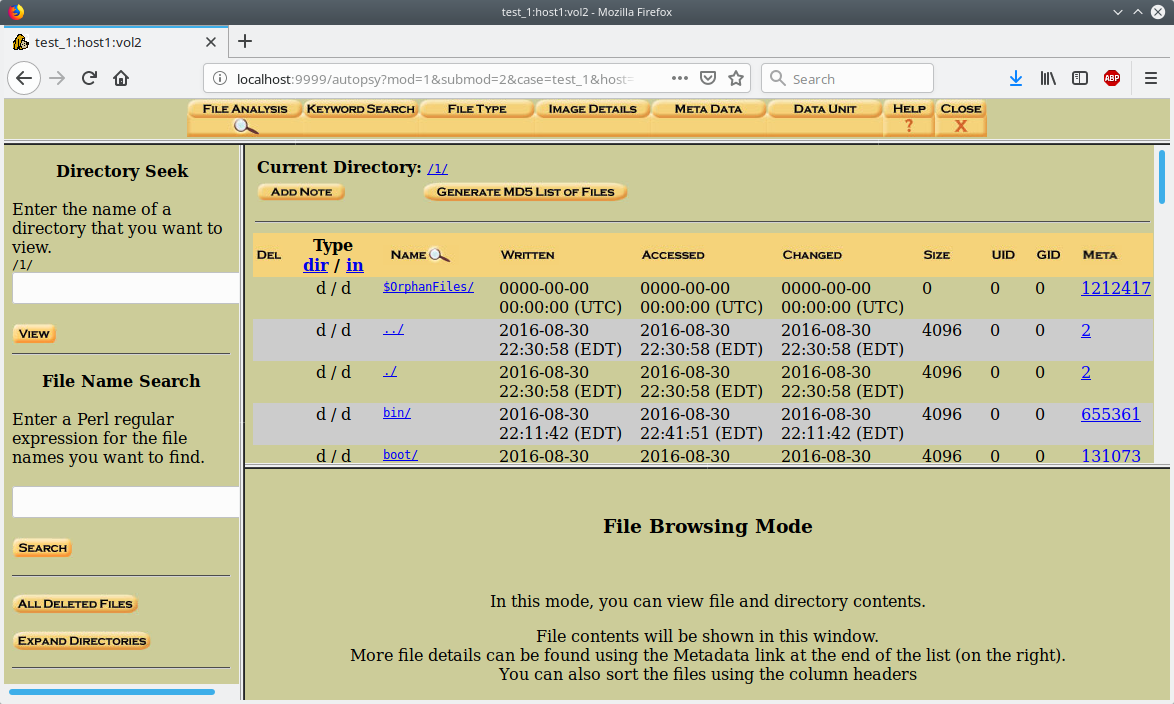This screenshot has width=1174, height=704.
Task: Save page to Pocket icon
Action: [x=708, y=79]
